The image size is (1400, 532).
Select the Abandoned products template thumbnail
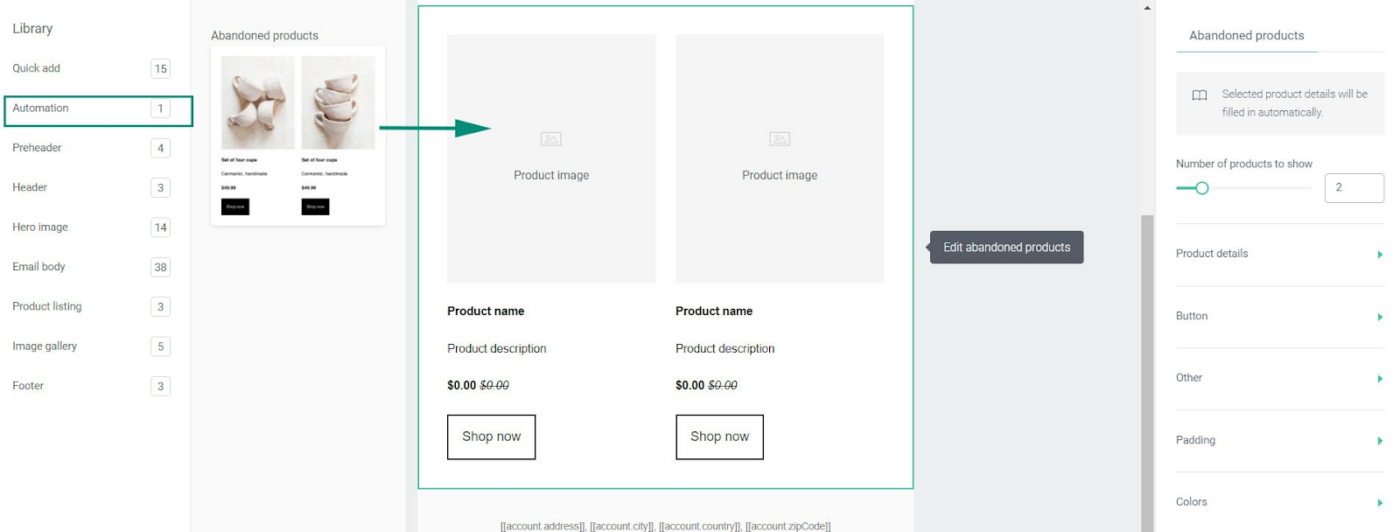click(x=298, y=135)
